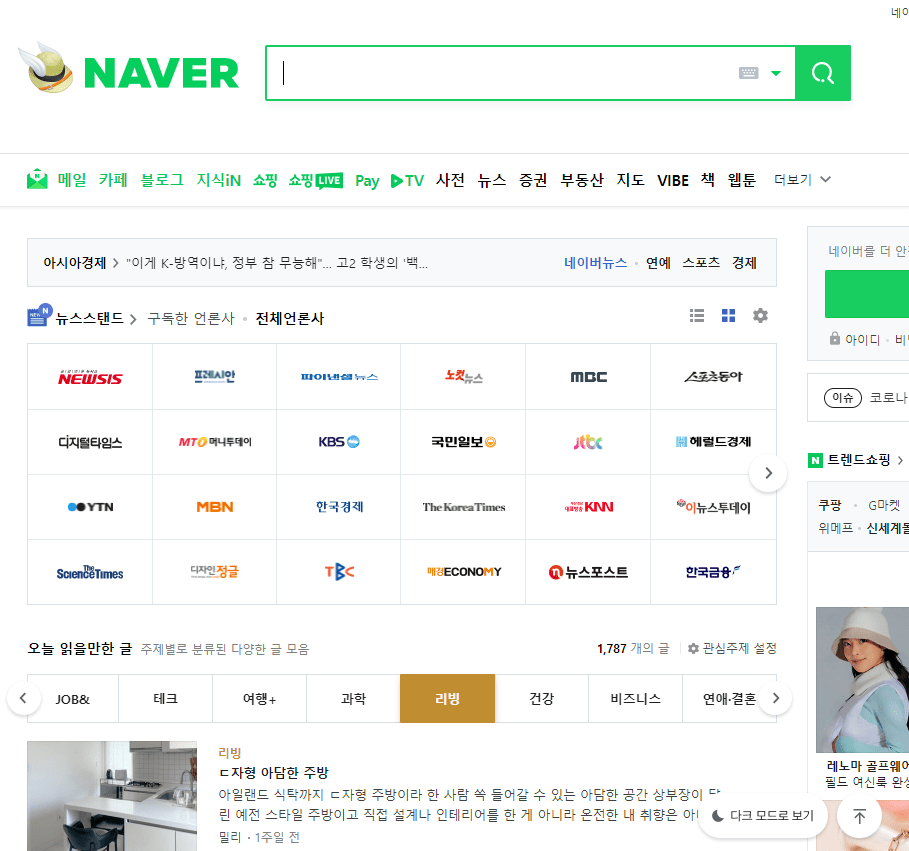This screenshot has width=909, height=851.
Task: Open 노컷뉴스 press logo
Action: coord(464,377)
